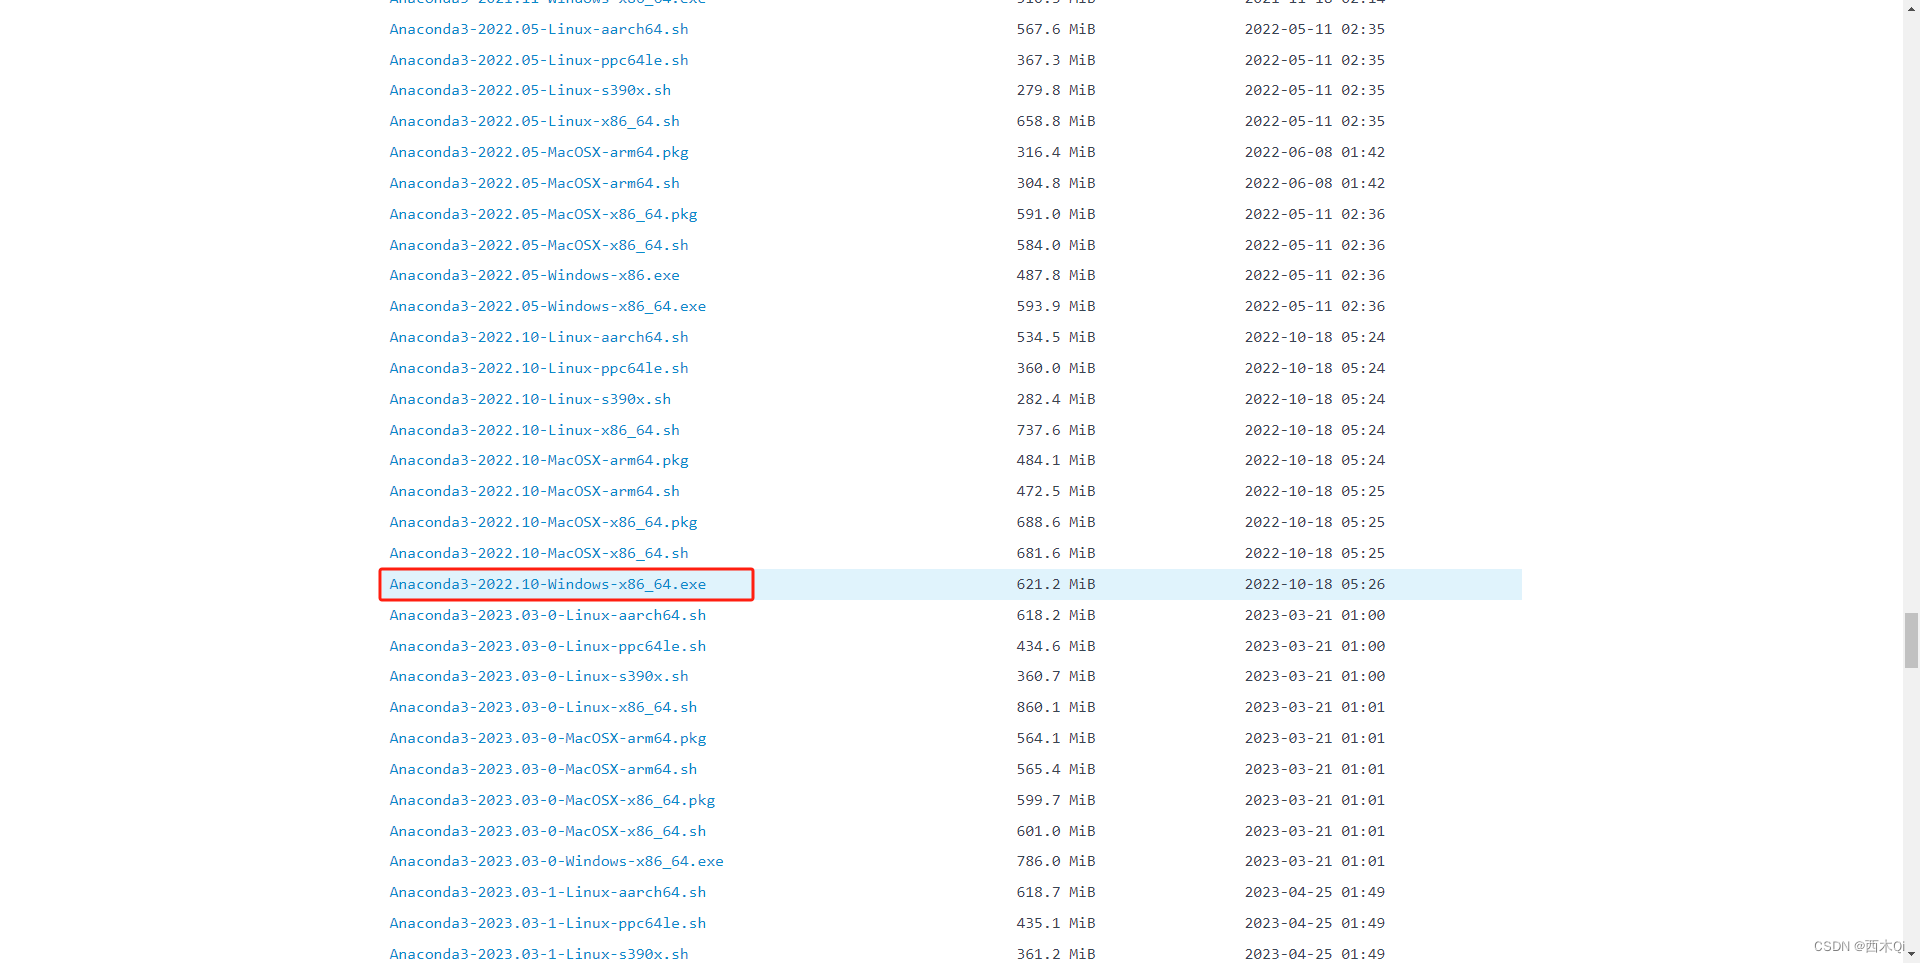
Task: Click Anaconda3-2023.03-1-Linux-aarch64.sh link
Action: tap(548, 892)
